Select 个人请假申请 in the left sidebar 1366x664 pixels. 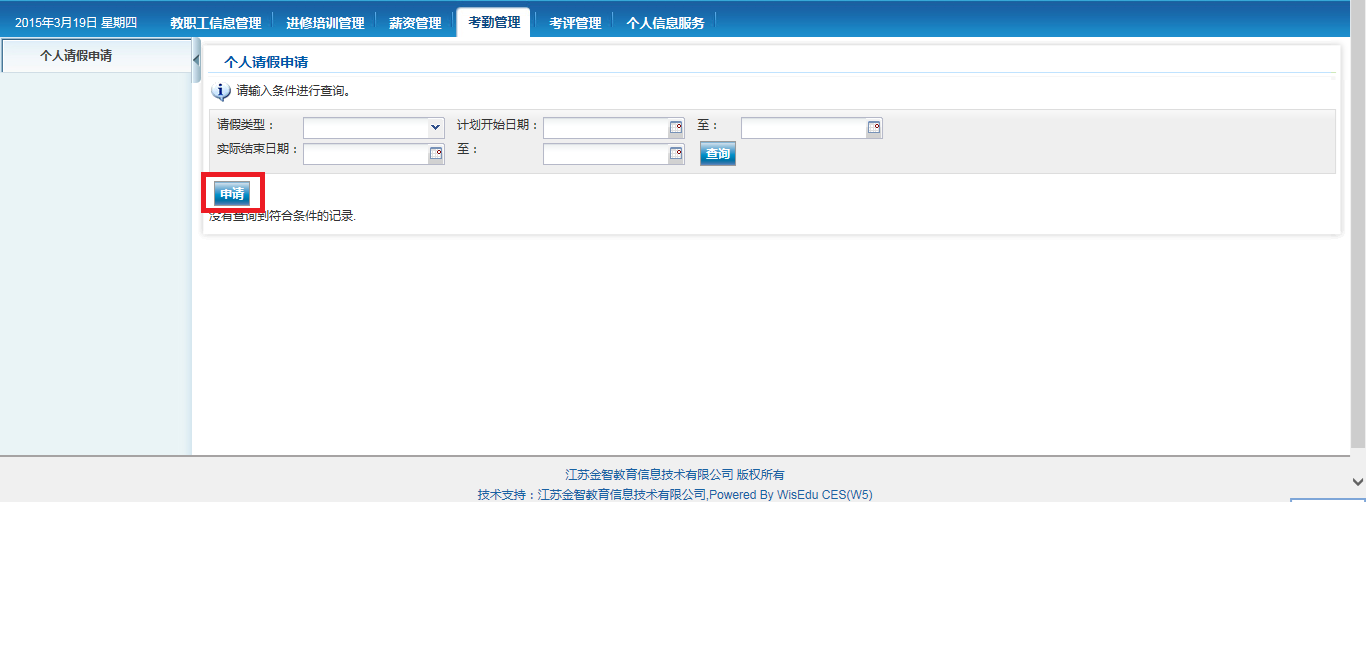click(76, 56)
